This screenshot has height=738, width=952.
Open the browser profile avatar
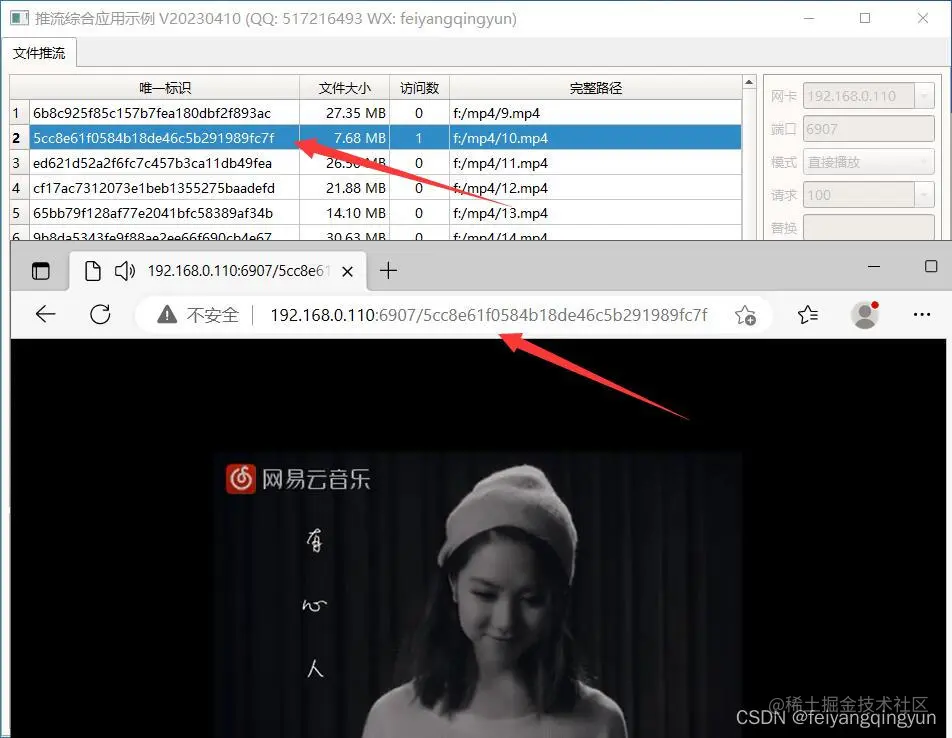pyautogui.click(x=865, y=314)
